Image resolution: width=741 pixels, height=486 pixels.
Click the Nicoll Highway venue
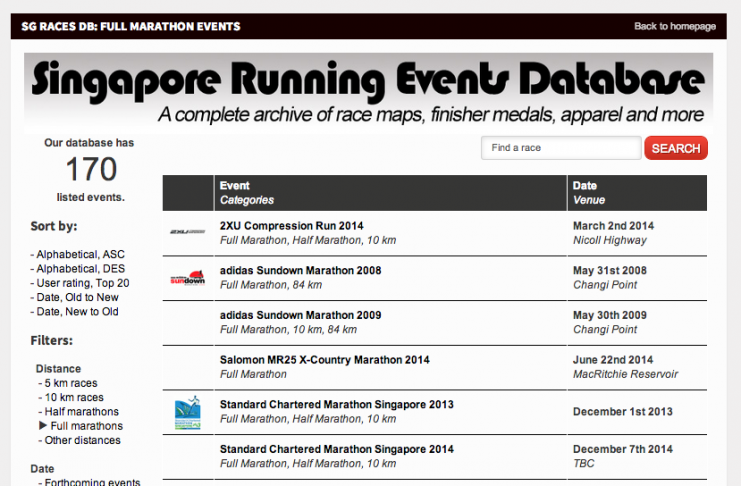coord(610,240)
